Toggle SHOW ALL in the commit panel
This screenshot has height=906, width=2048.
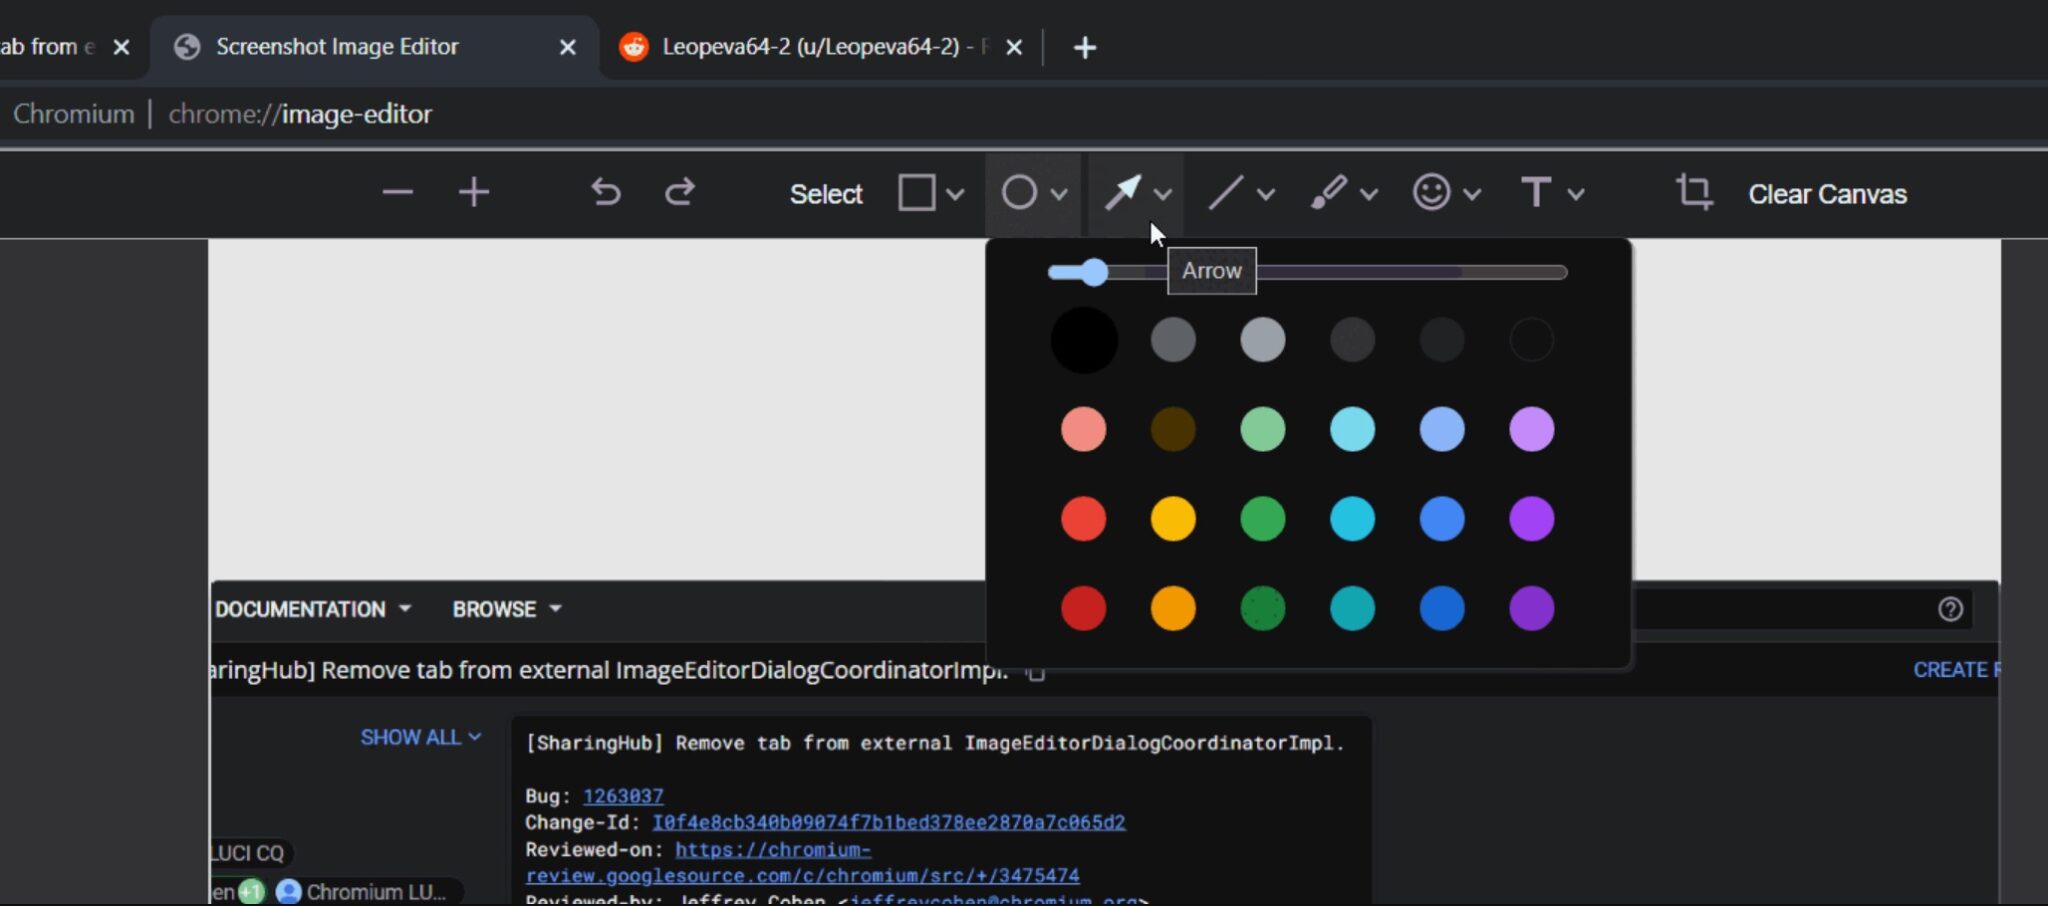(418, 737)
